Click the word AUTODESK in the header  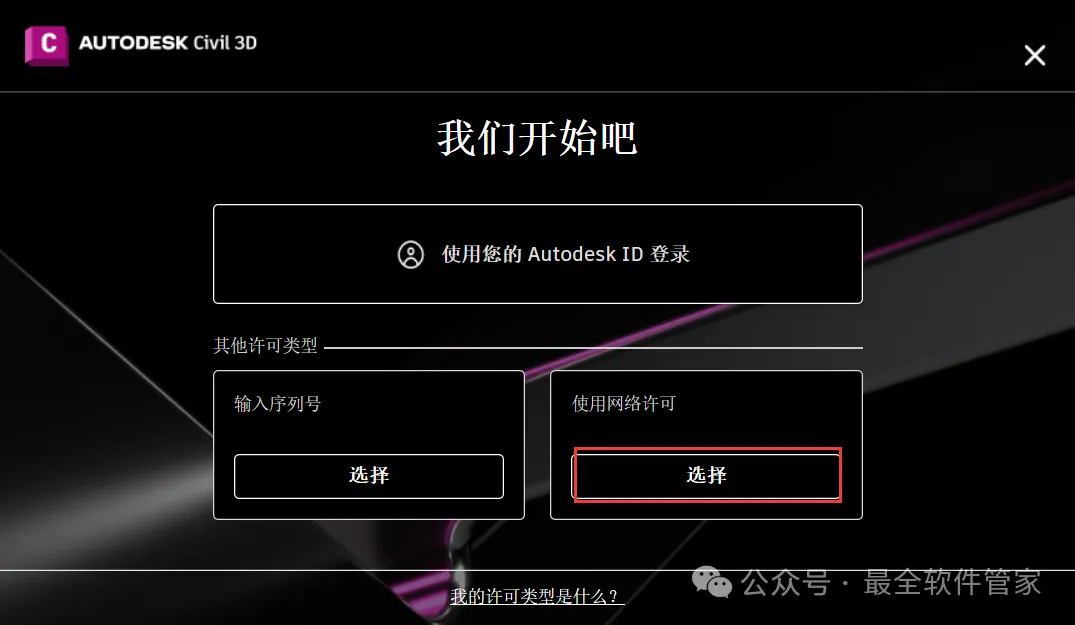134,42
